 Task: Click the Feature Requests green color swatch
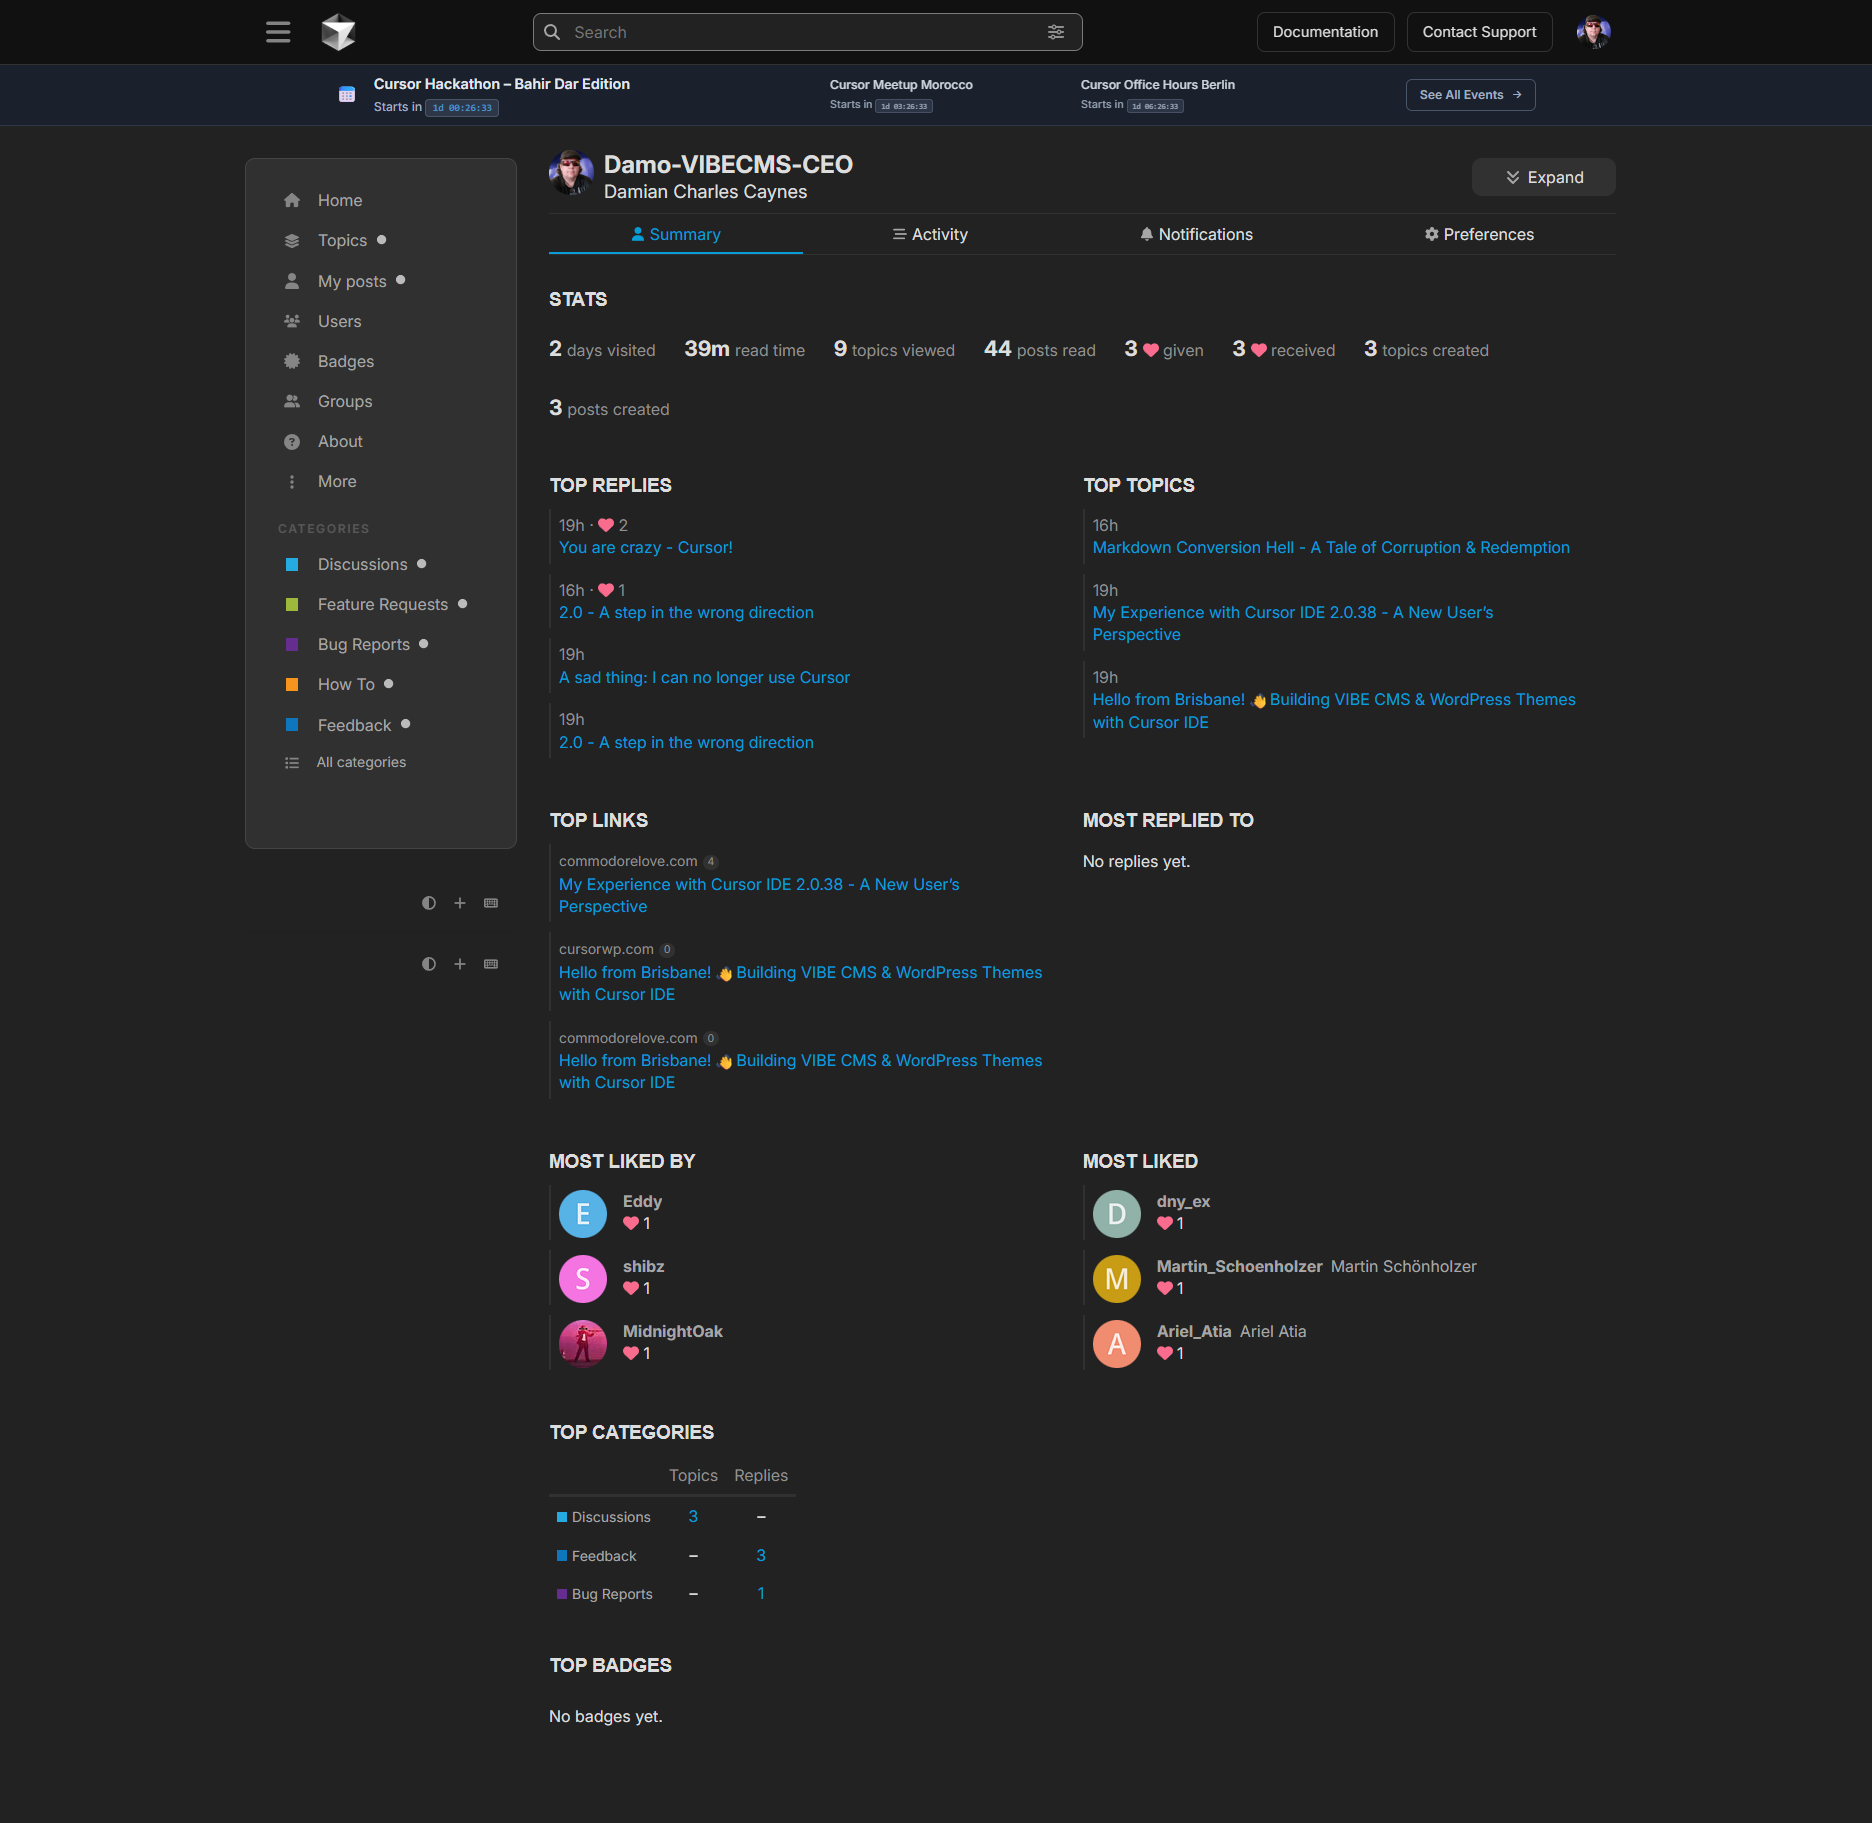click(291, 604)
